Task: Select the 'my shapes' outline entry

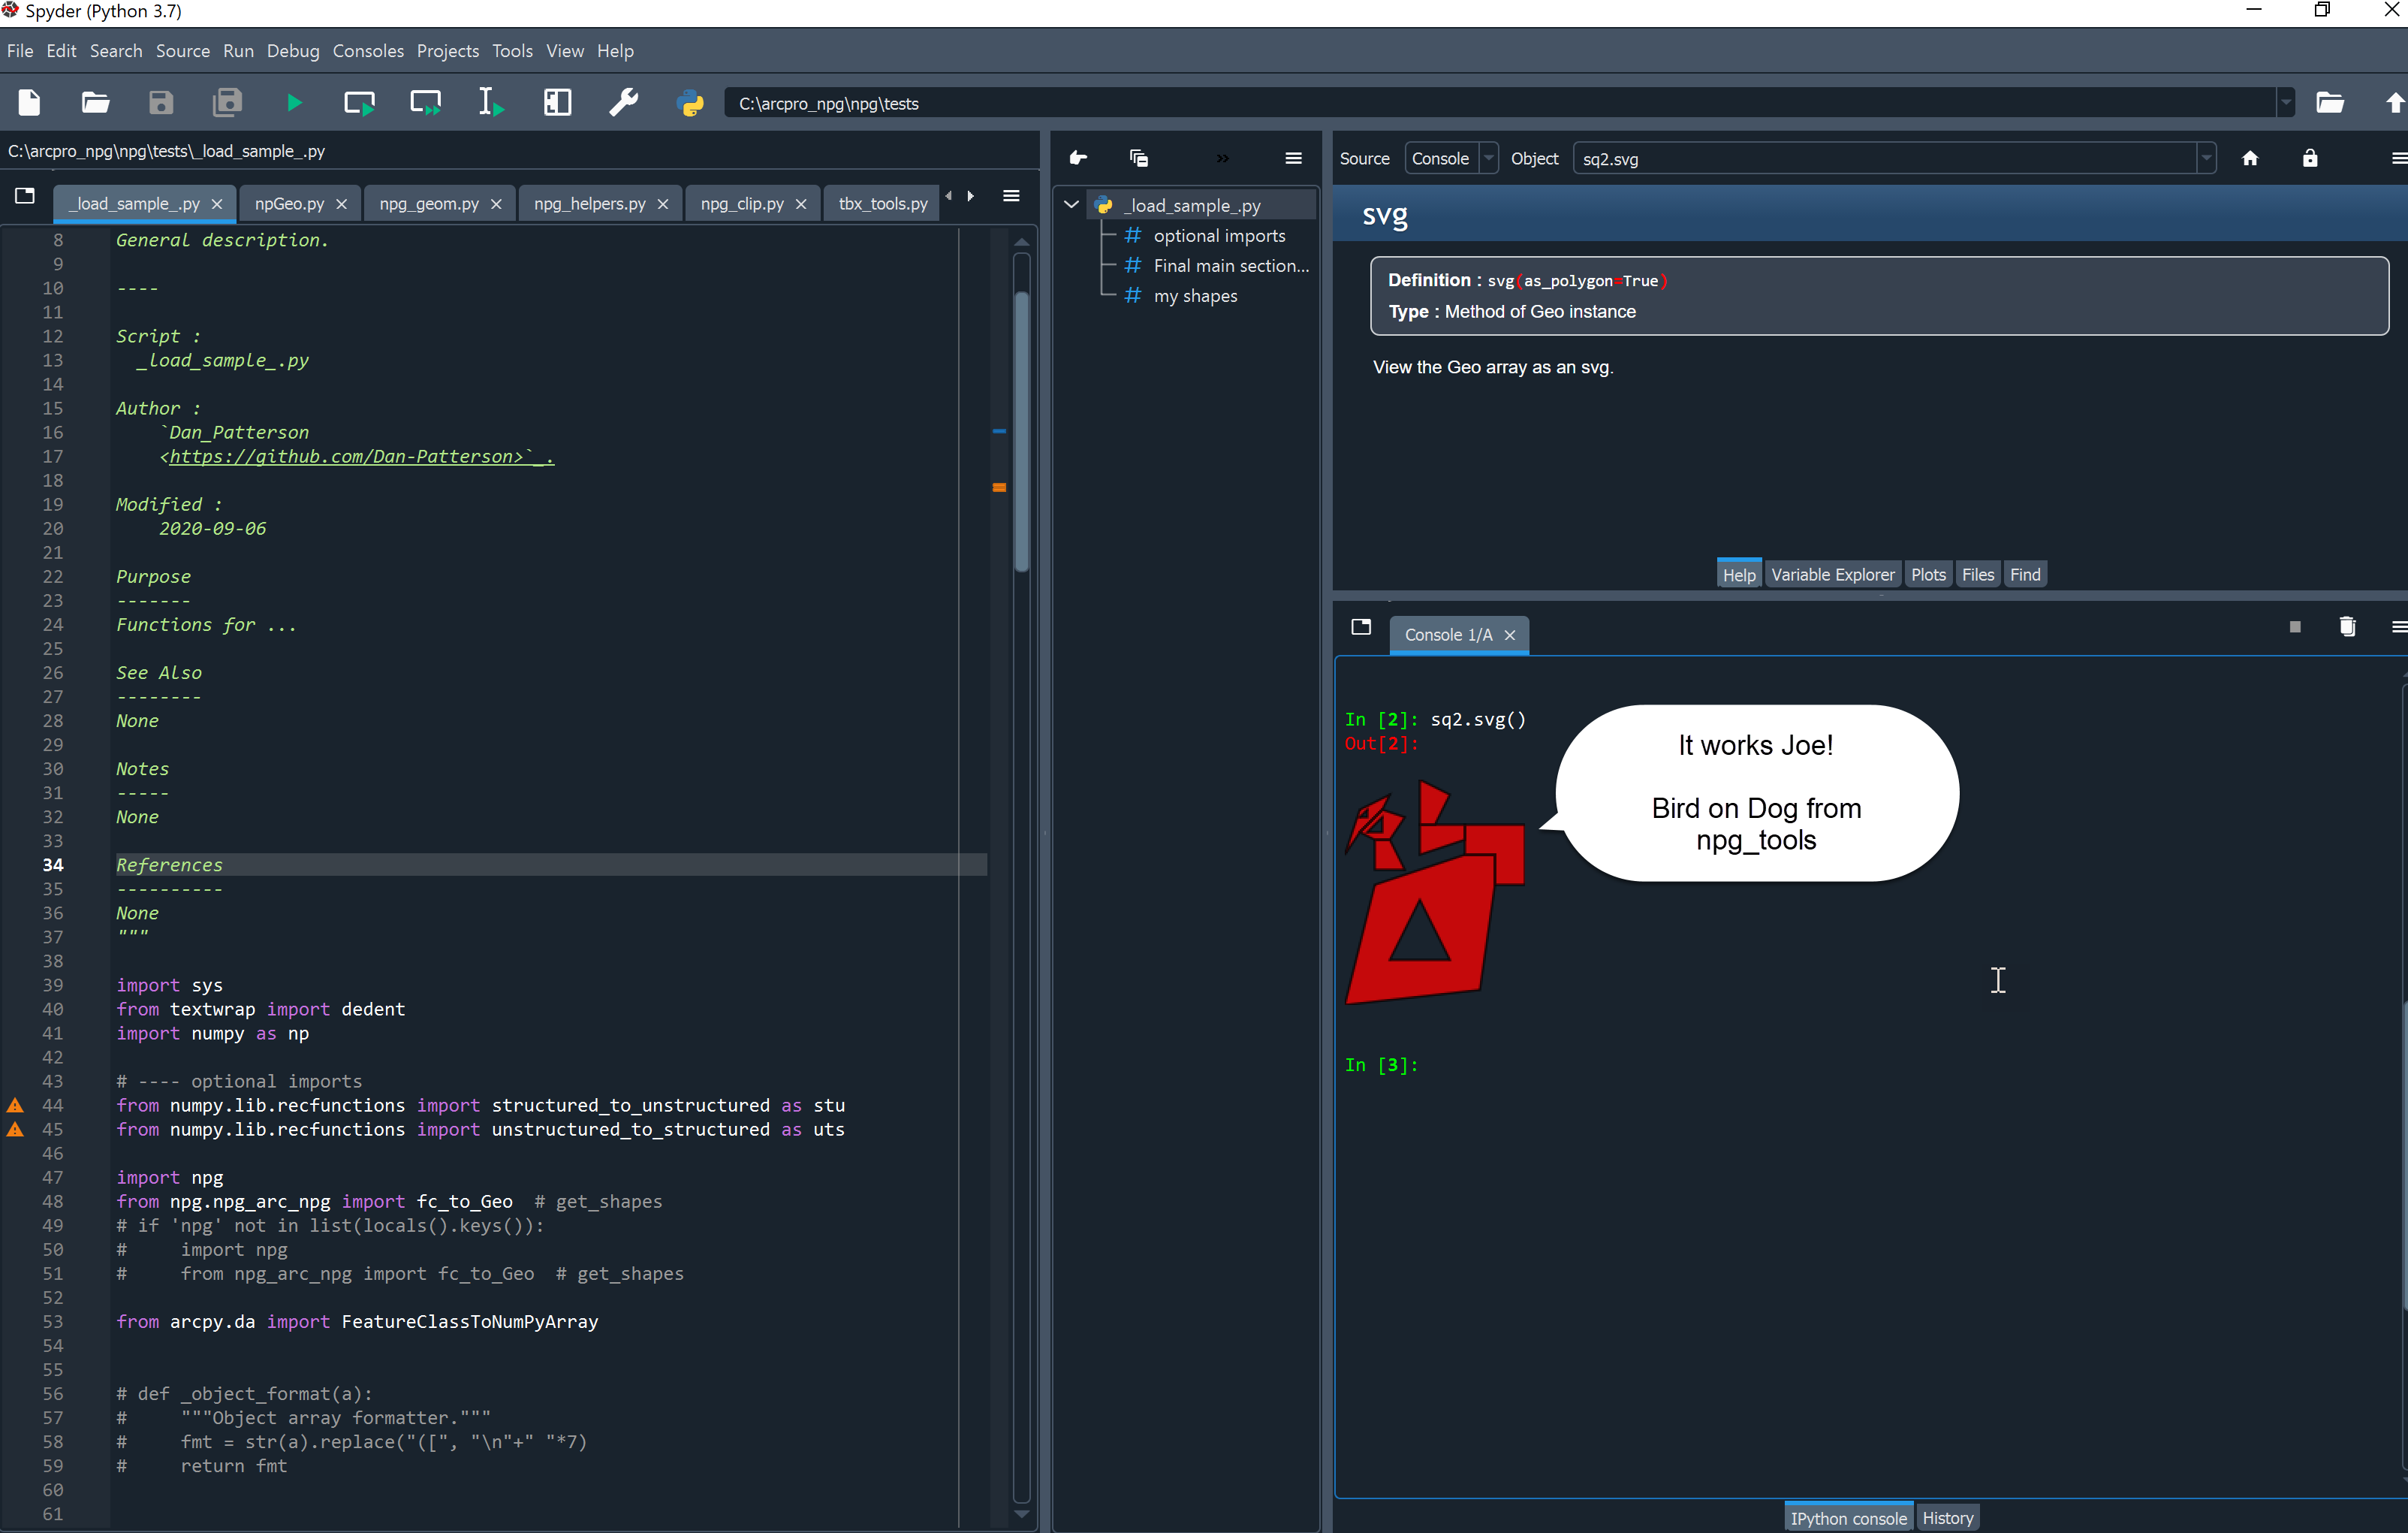Action: click(x=1195, y=296)
